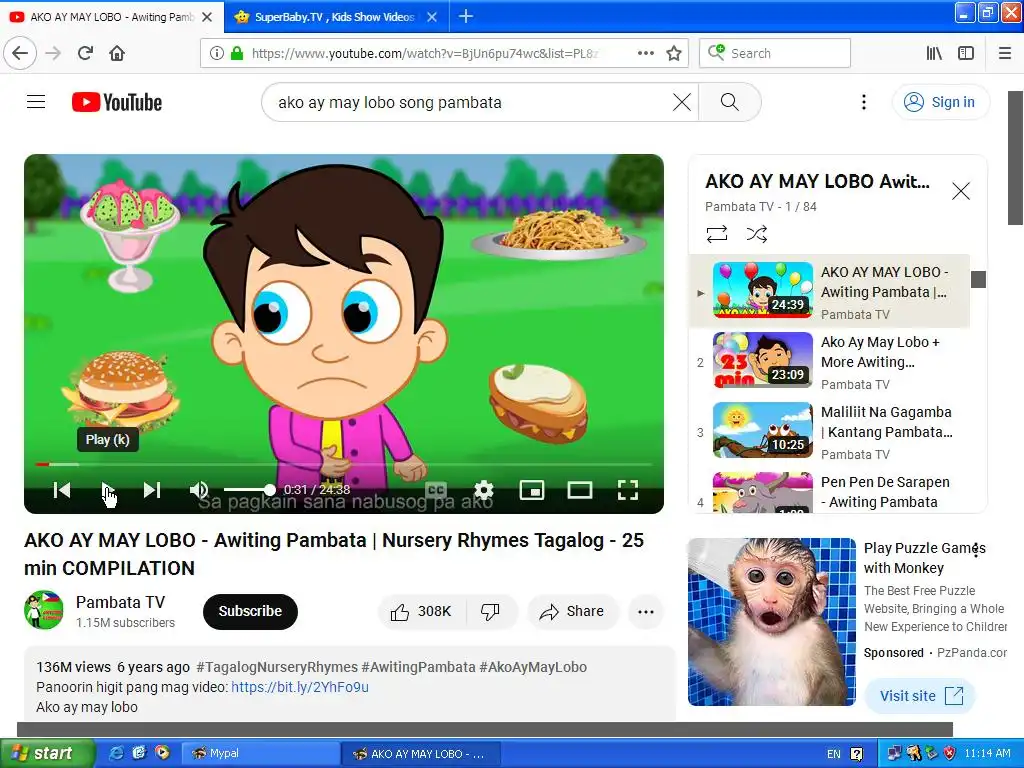Toggle playlist shuffle

[757, 234]
